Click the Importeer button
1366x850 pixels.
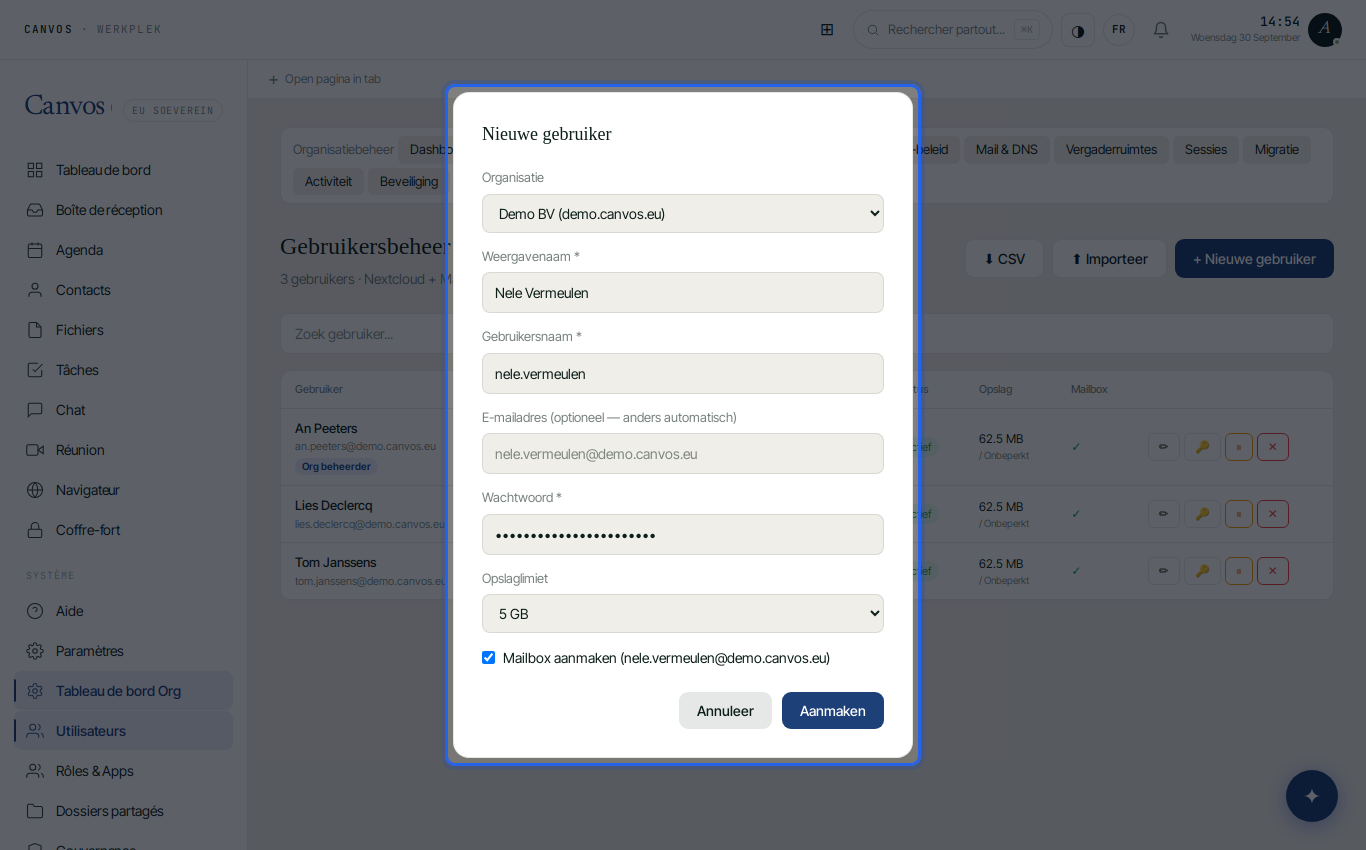click(x=1110, y=258)
